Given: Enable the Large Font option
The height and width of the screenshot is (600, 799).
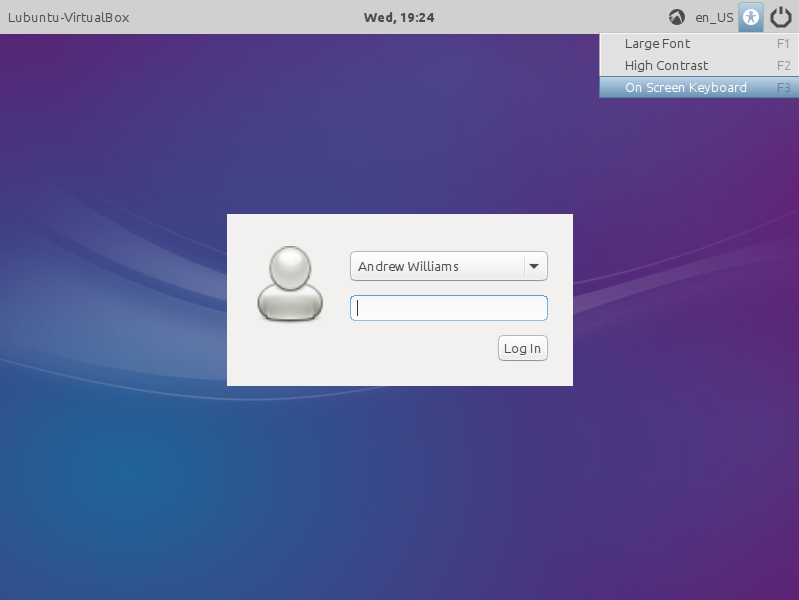Looking at the screenshot, I should tap(657, 44).
